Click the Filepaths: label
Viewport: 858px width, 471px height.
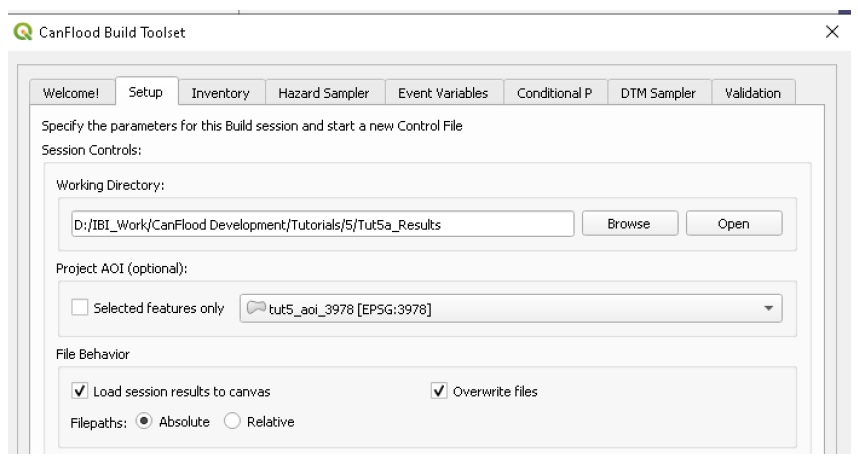pyautogui.click(x=98, y=423)
